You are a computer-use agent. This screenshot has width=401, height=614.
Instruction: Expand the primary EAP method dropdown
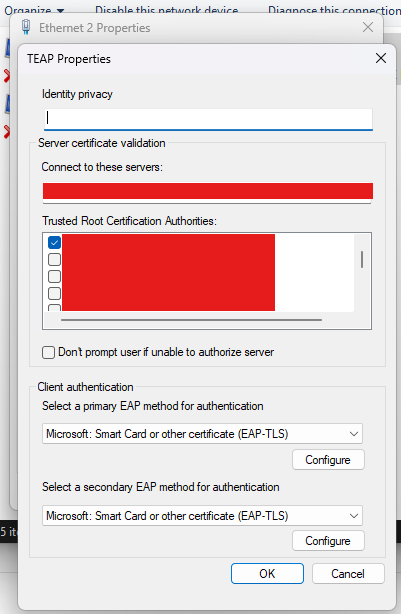(x=202, y=434)
